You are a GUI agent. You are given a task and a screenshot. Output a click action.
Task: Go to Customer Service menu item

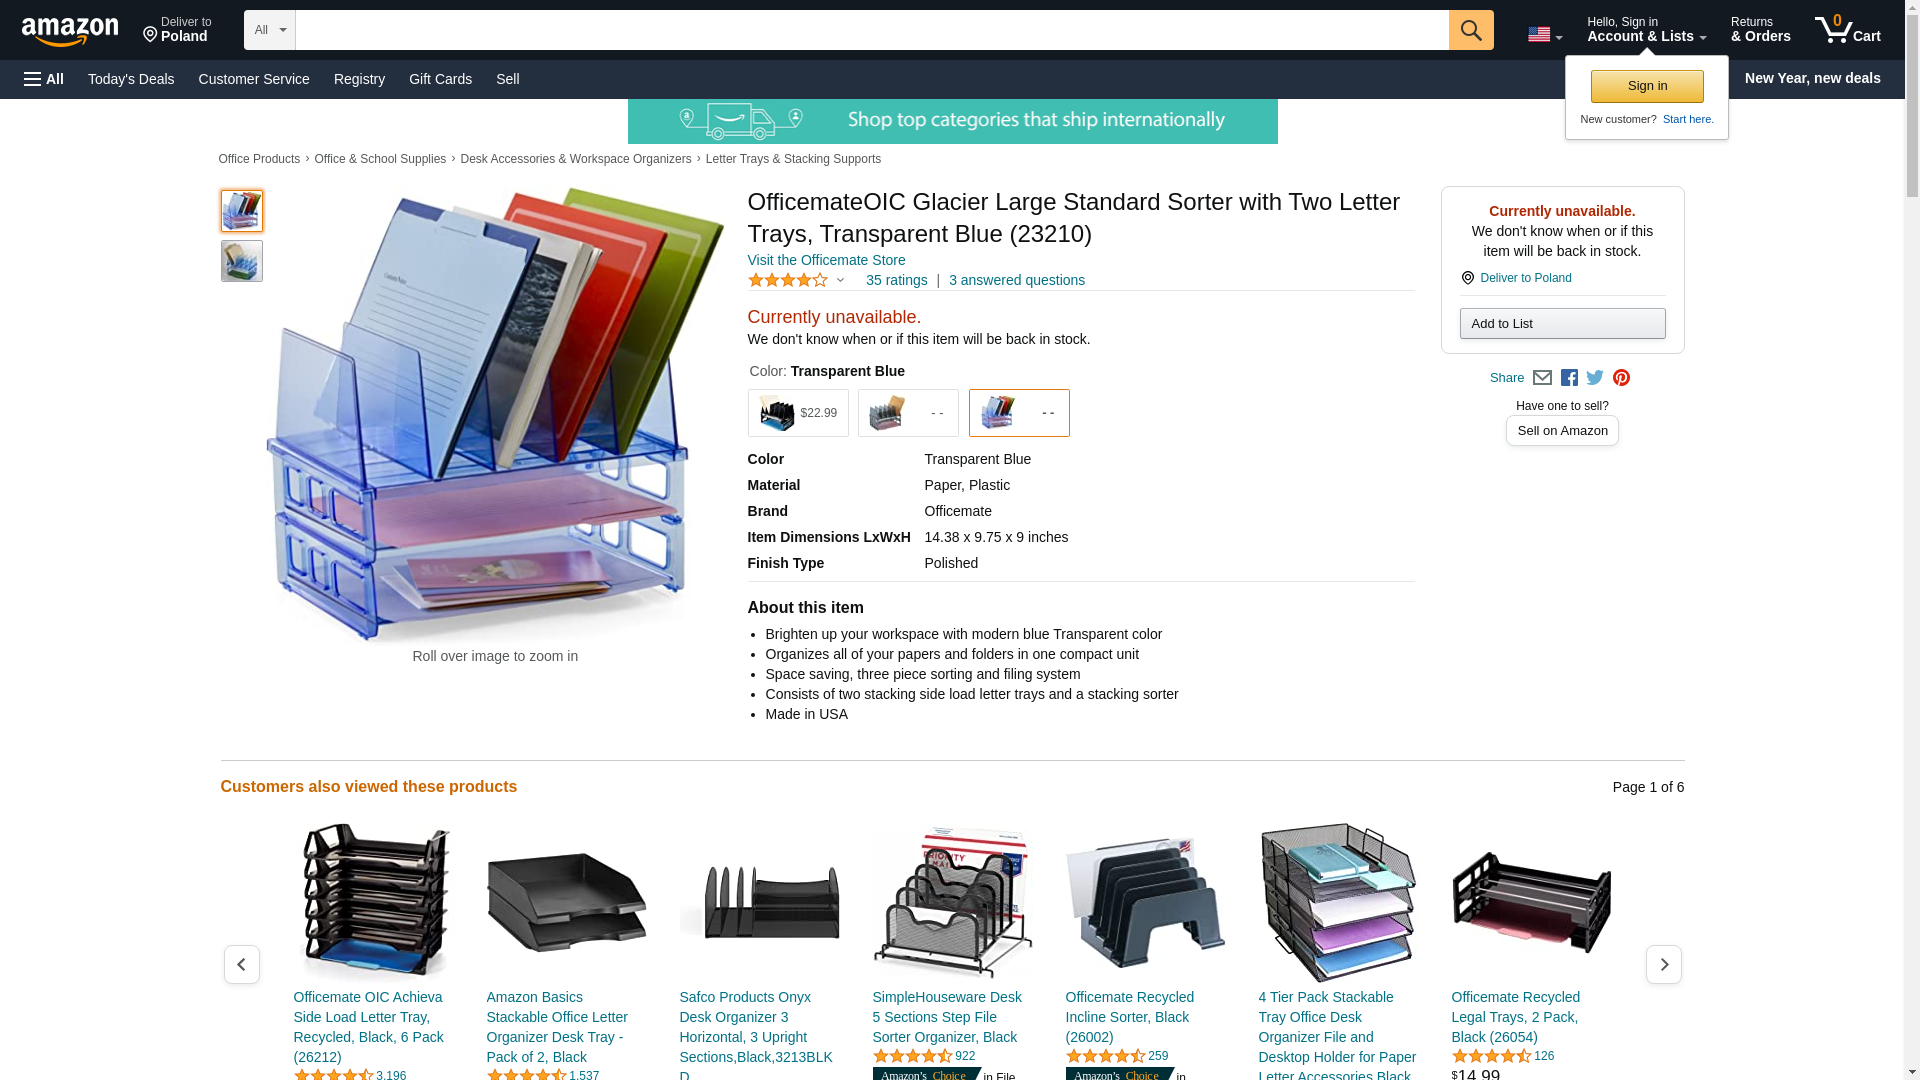[254, 79]
